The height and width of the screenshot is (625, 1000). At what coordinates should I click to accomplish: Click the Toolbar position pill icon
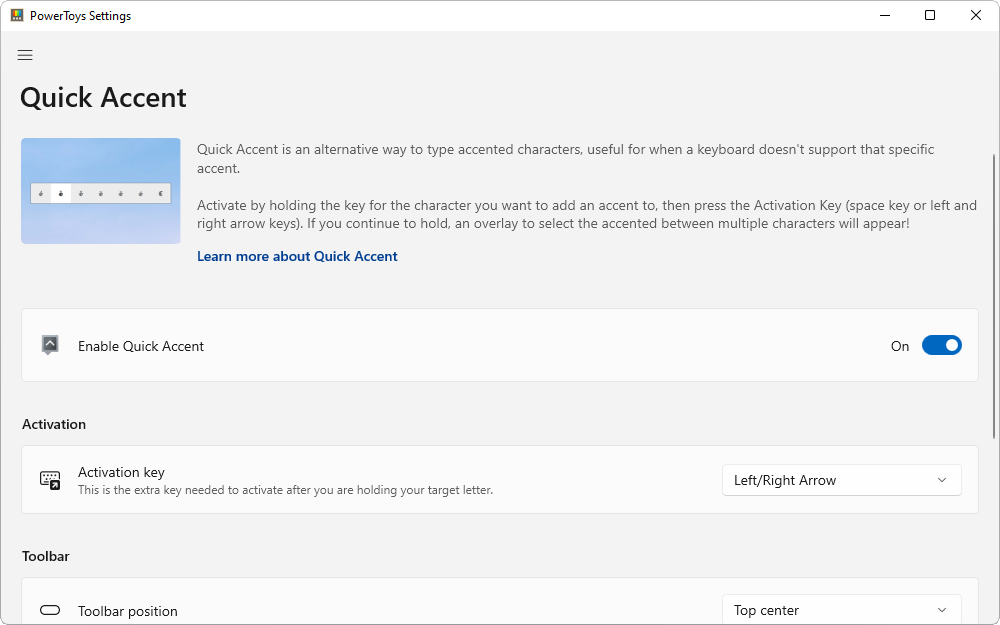[x=50, y=610]
